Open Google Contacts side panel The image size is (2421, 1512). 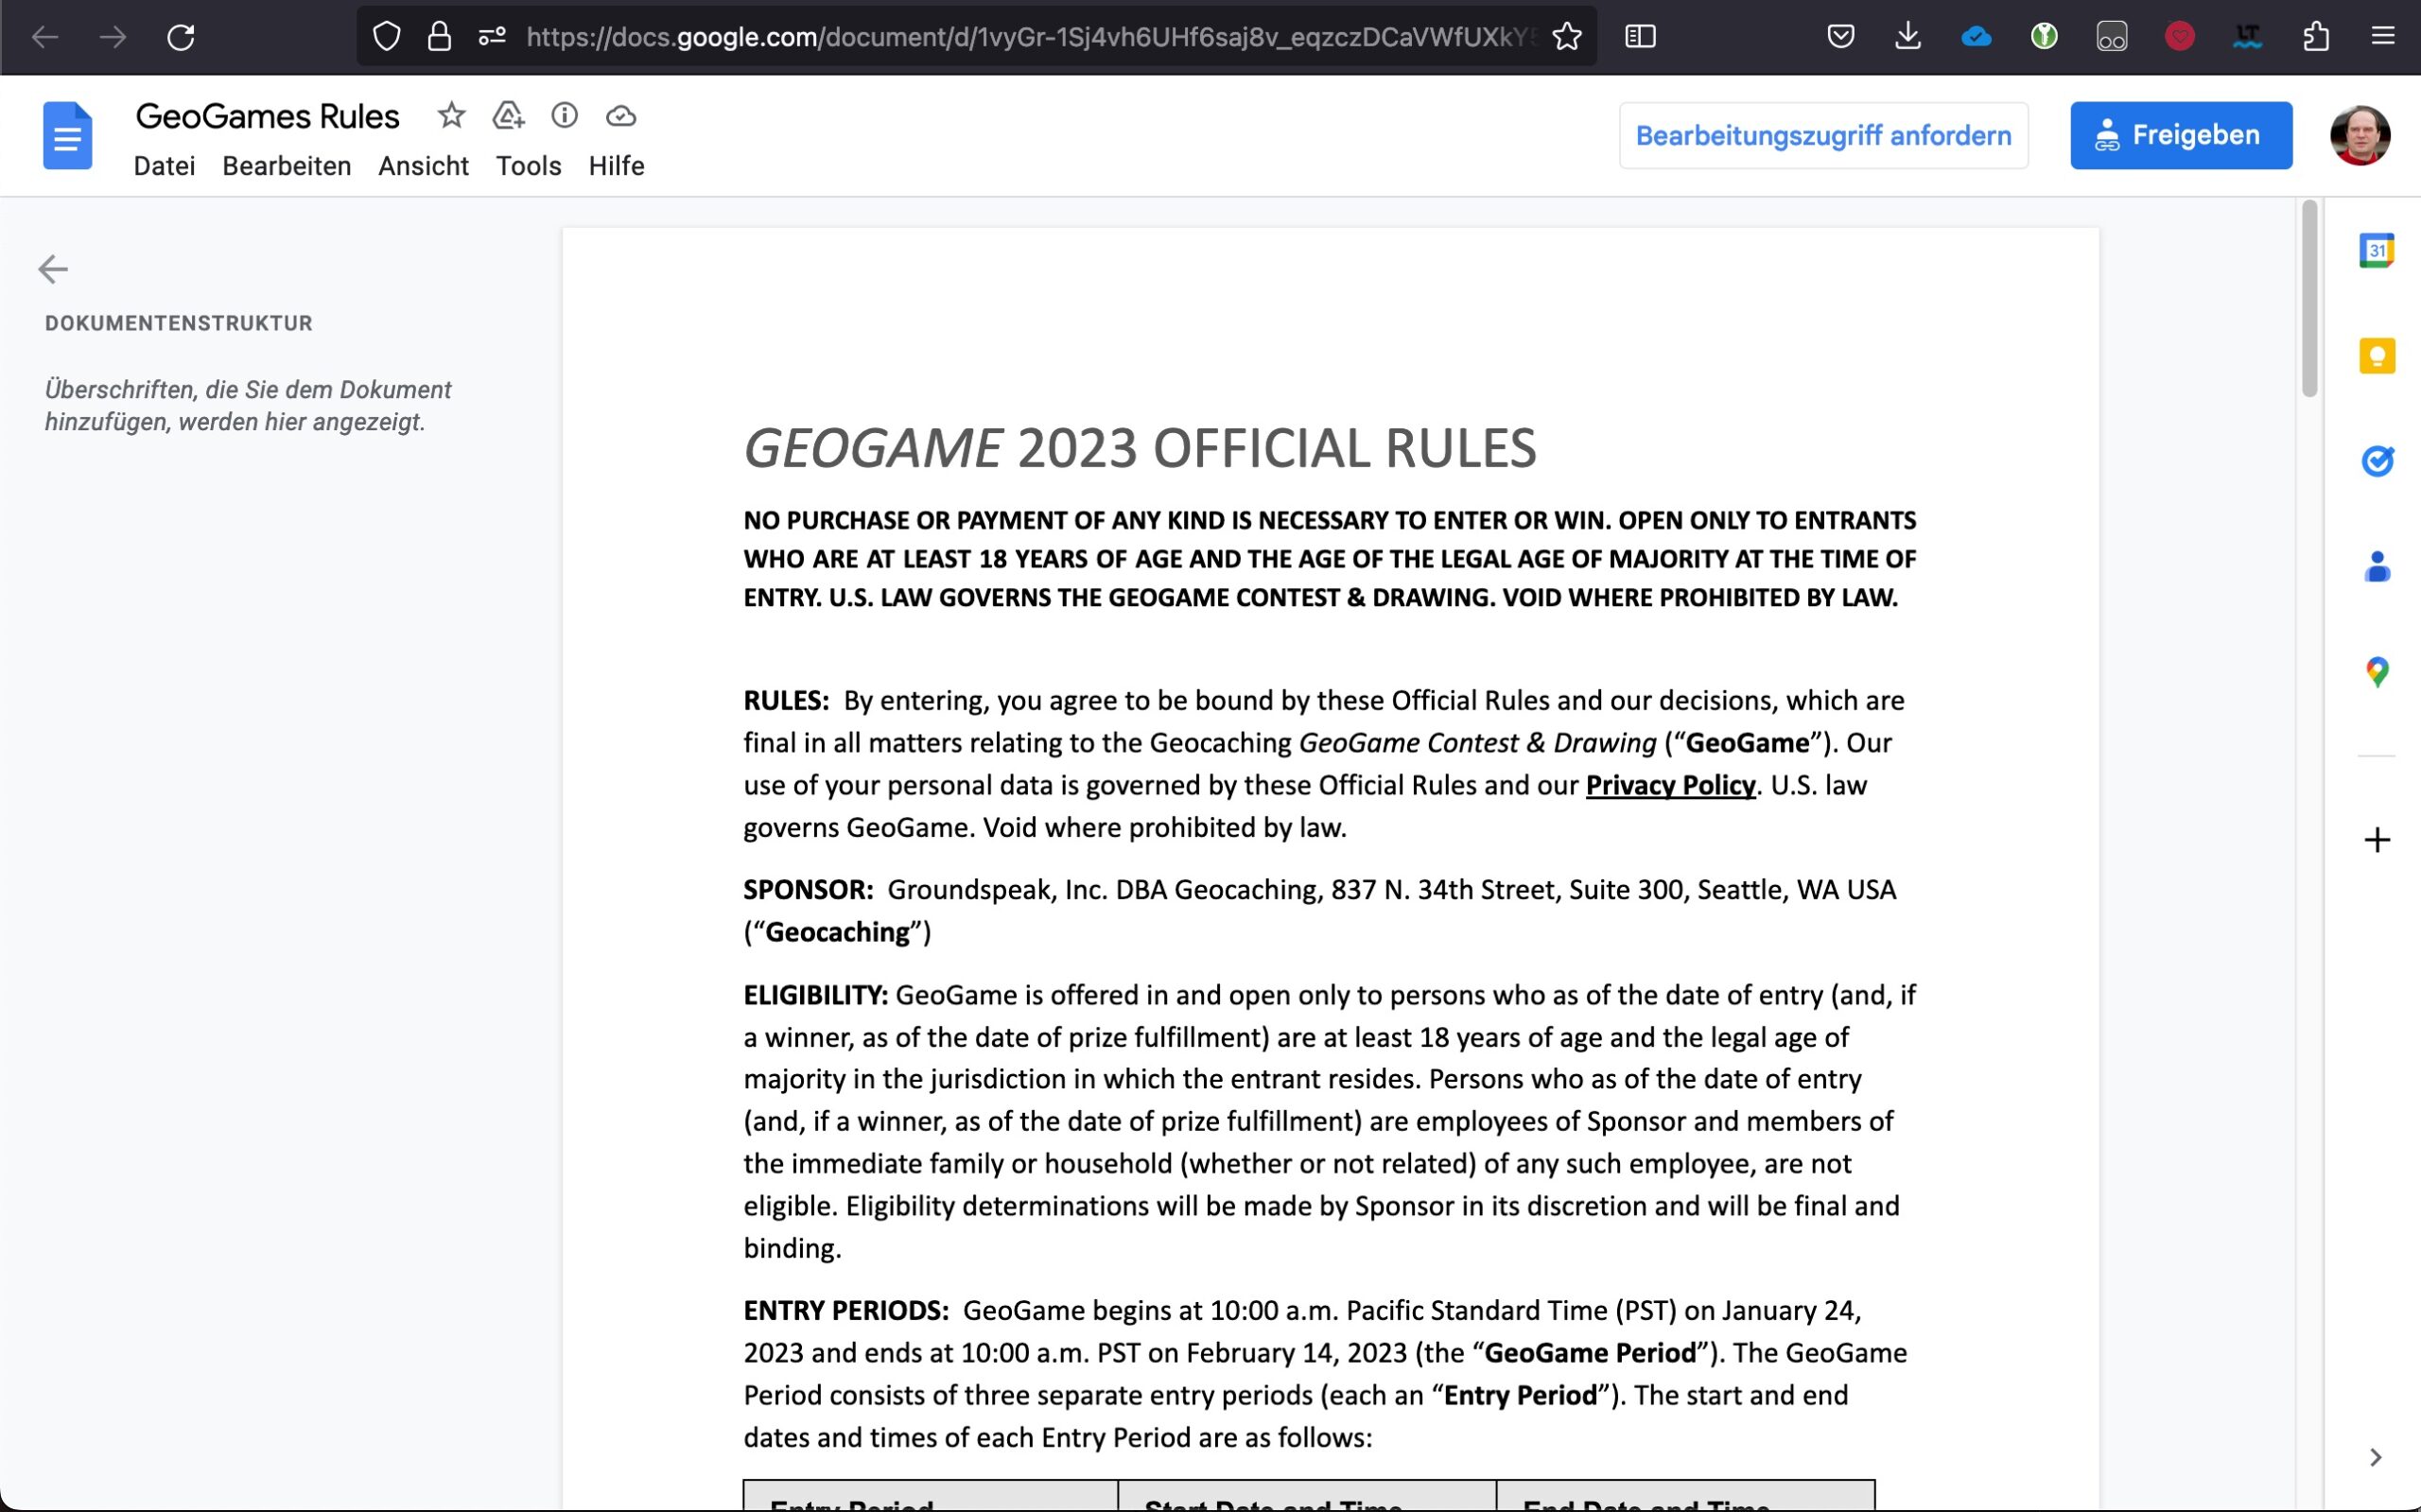(x=2376, y=567)
